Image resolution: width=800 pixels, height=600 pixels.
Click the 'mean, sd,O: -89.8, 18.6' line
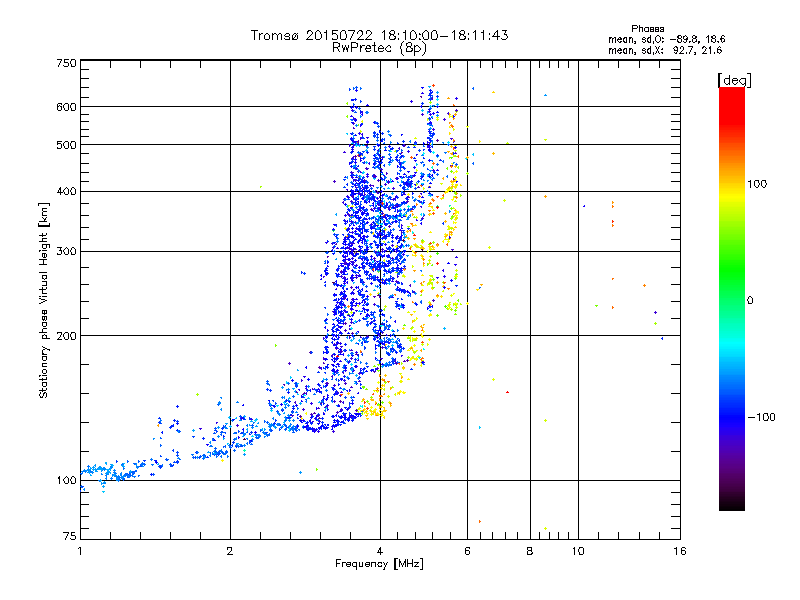(666, 39)
